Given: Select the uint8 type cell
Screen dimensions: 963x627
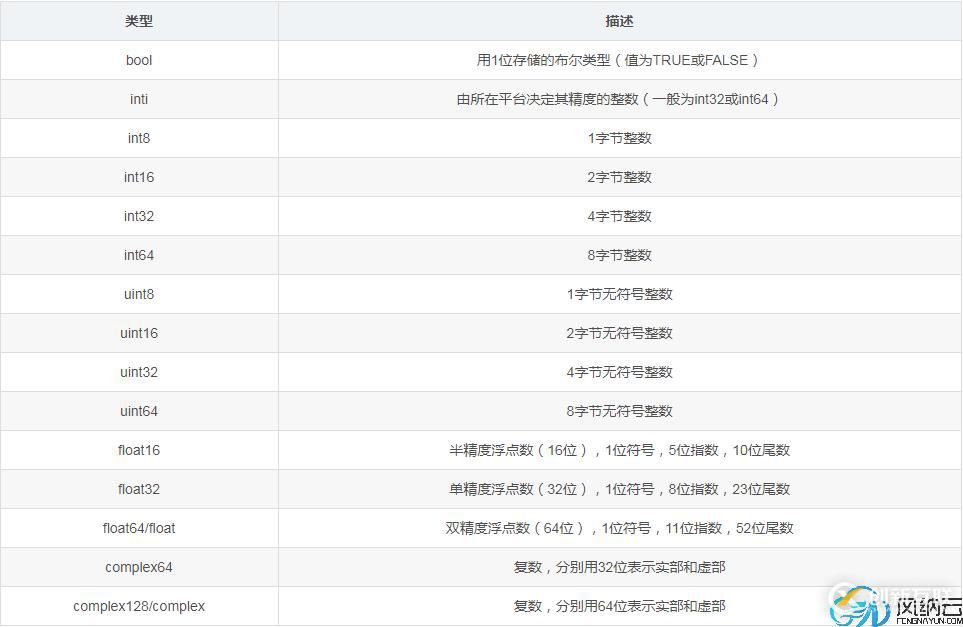Looking at the screenshot, I should point(139,294).
